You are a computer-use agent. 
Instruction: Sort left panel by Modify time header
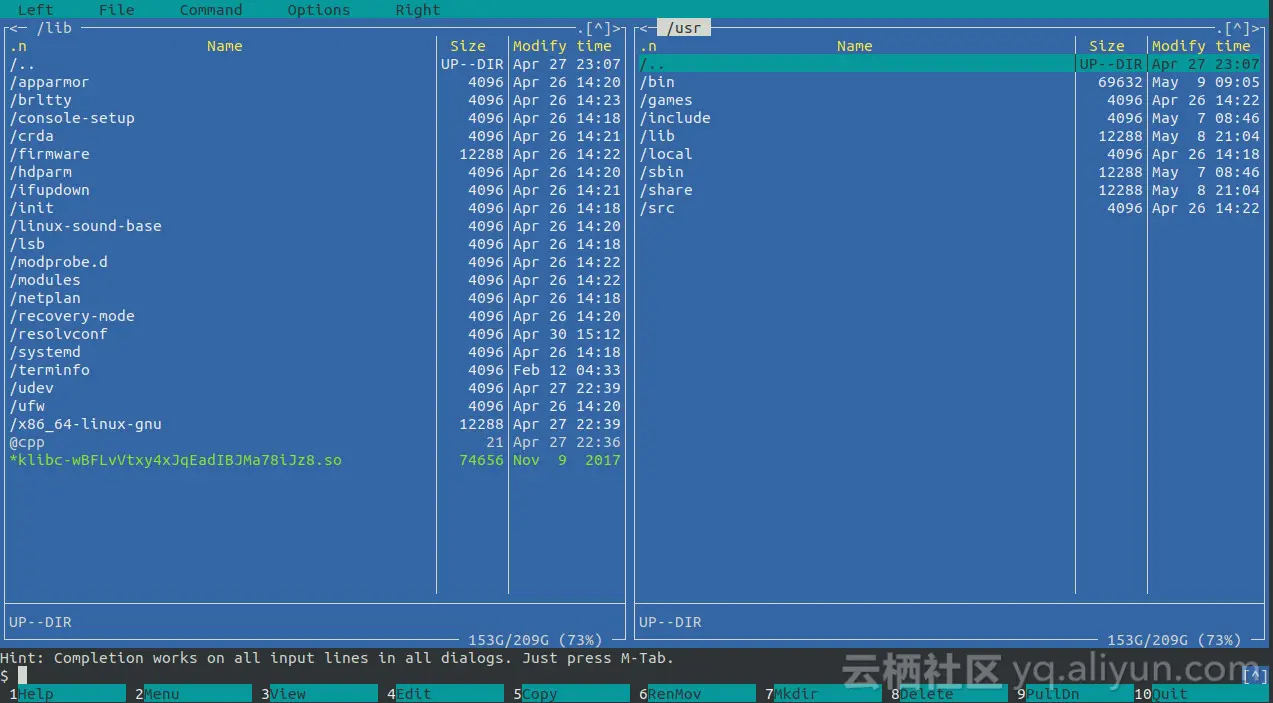(x=562, y=46)
